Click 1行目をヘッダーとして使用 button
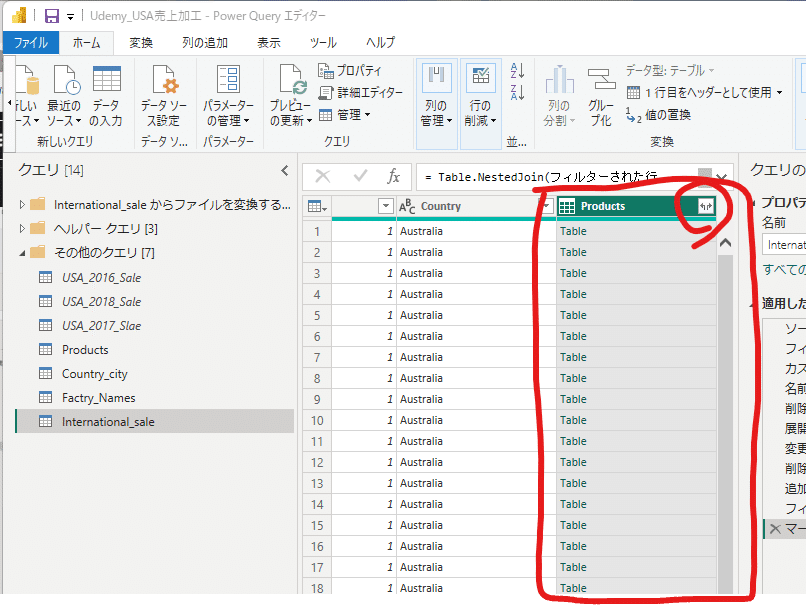This screenshot has height=606, width=806. coord(705,93)
